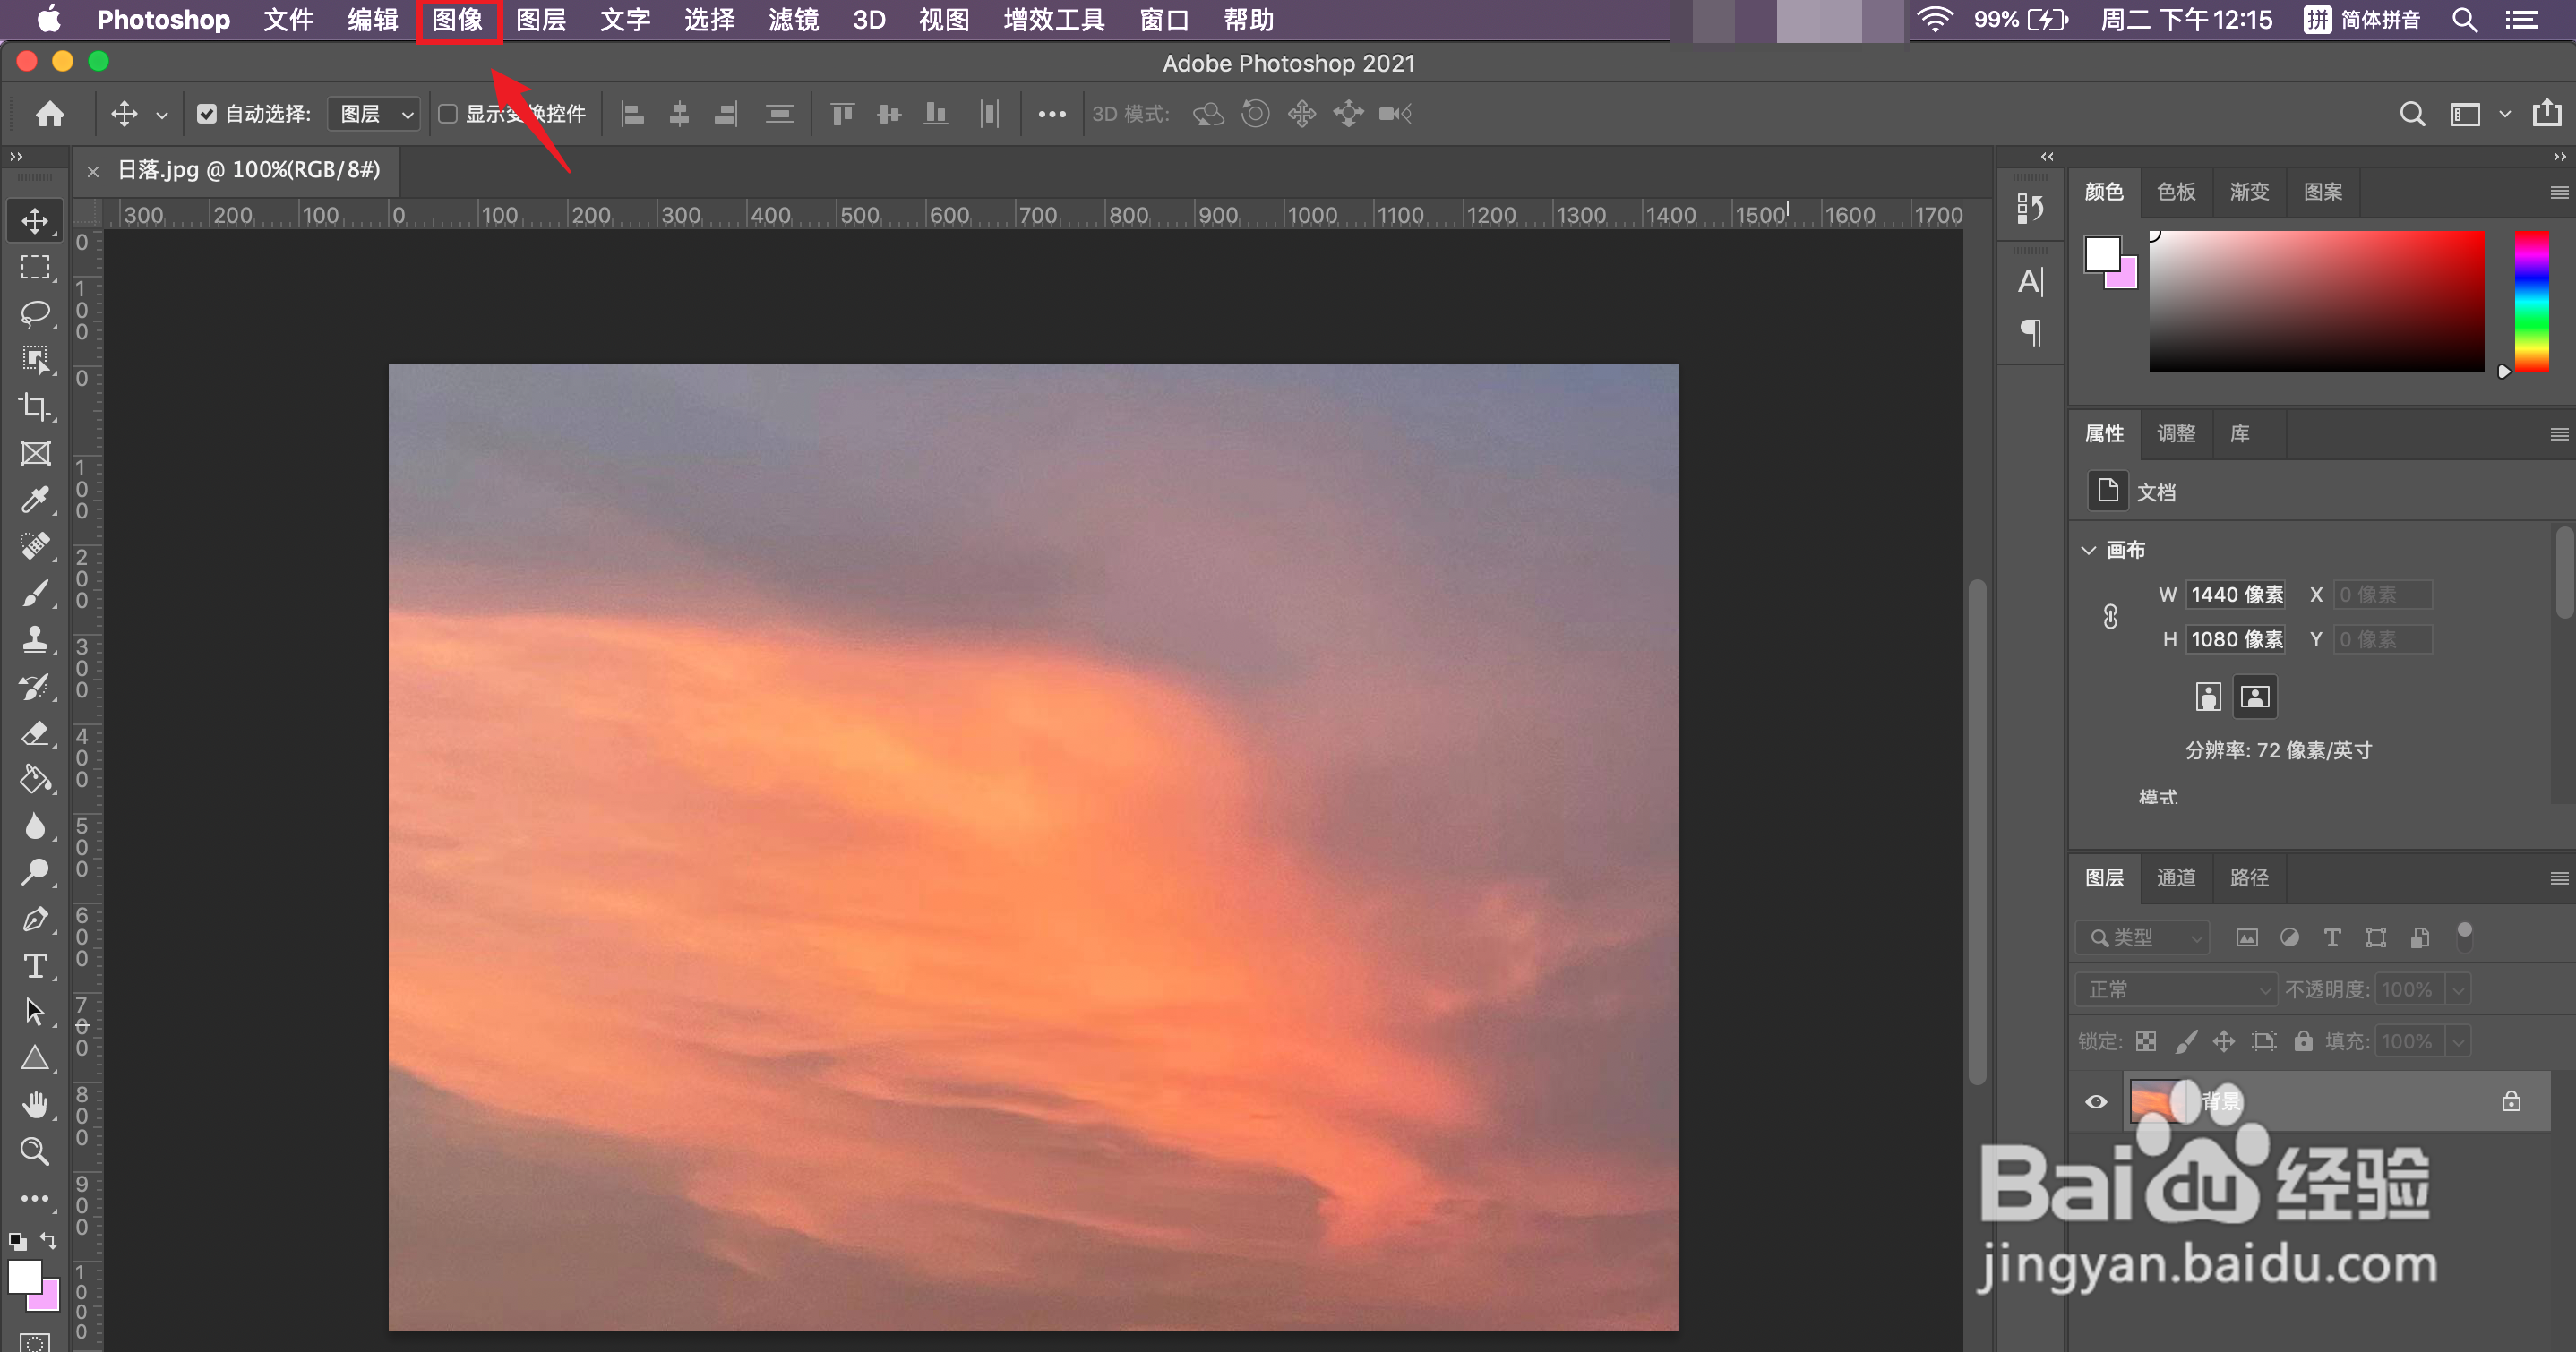The height and width of the screenshot is (1352, 2576).
Task: Select the Lasso tool
Action: (35, 313)
